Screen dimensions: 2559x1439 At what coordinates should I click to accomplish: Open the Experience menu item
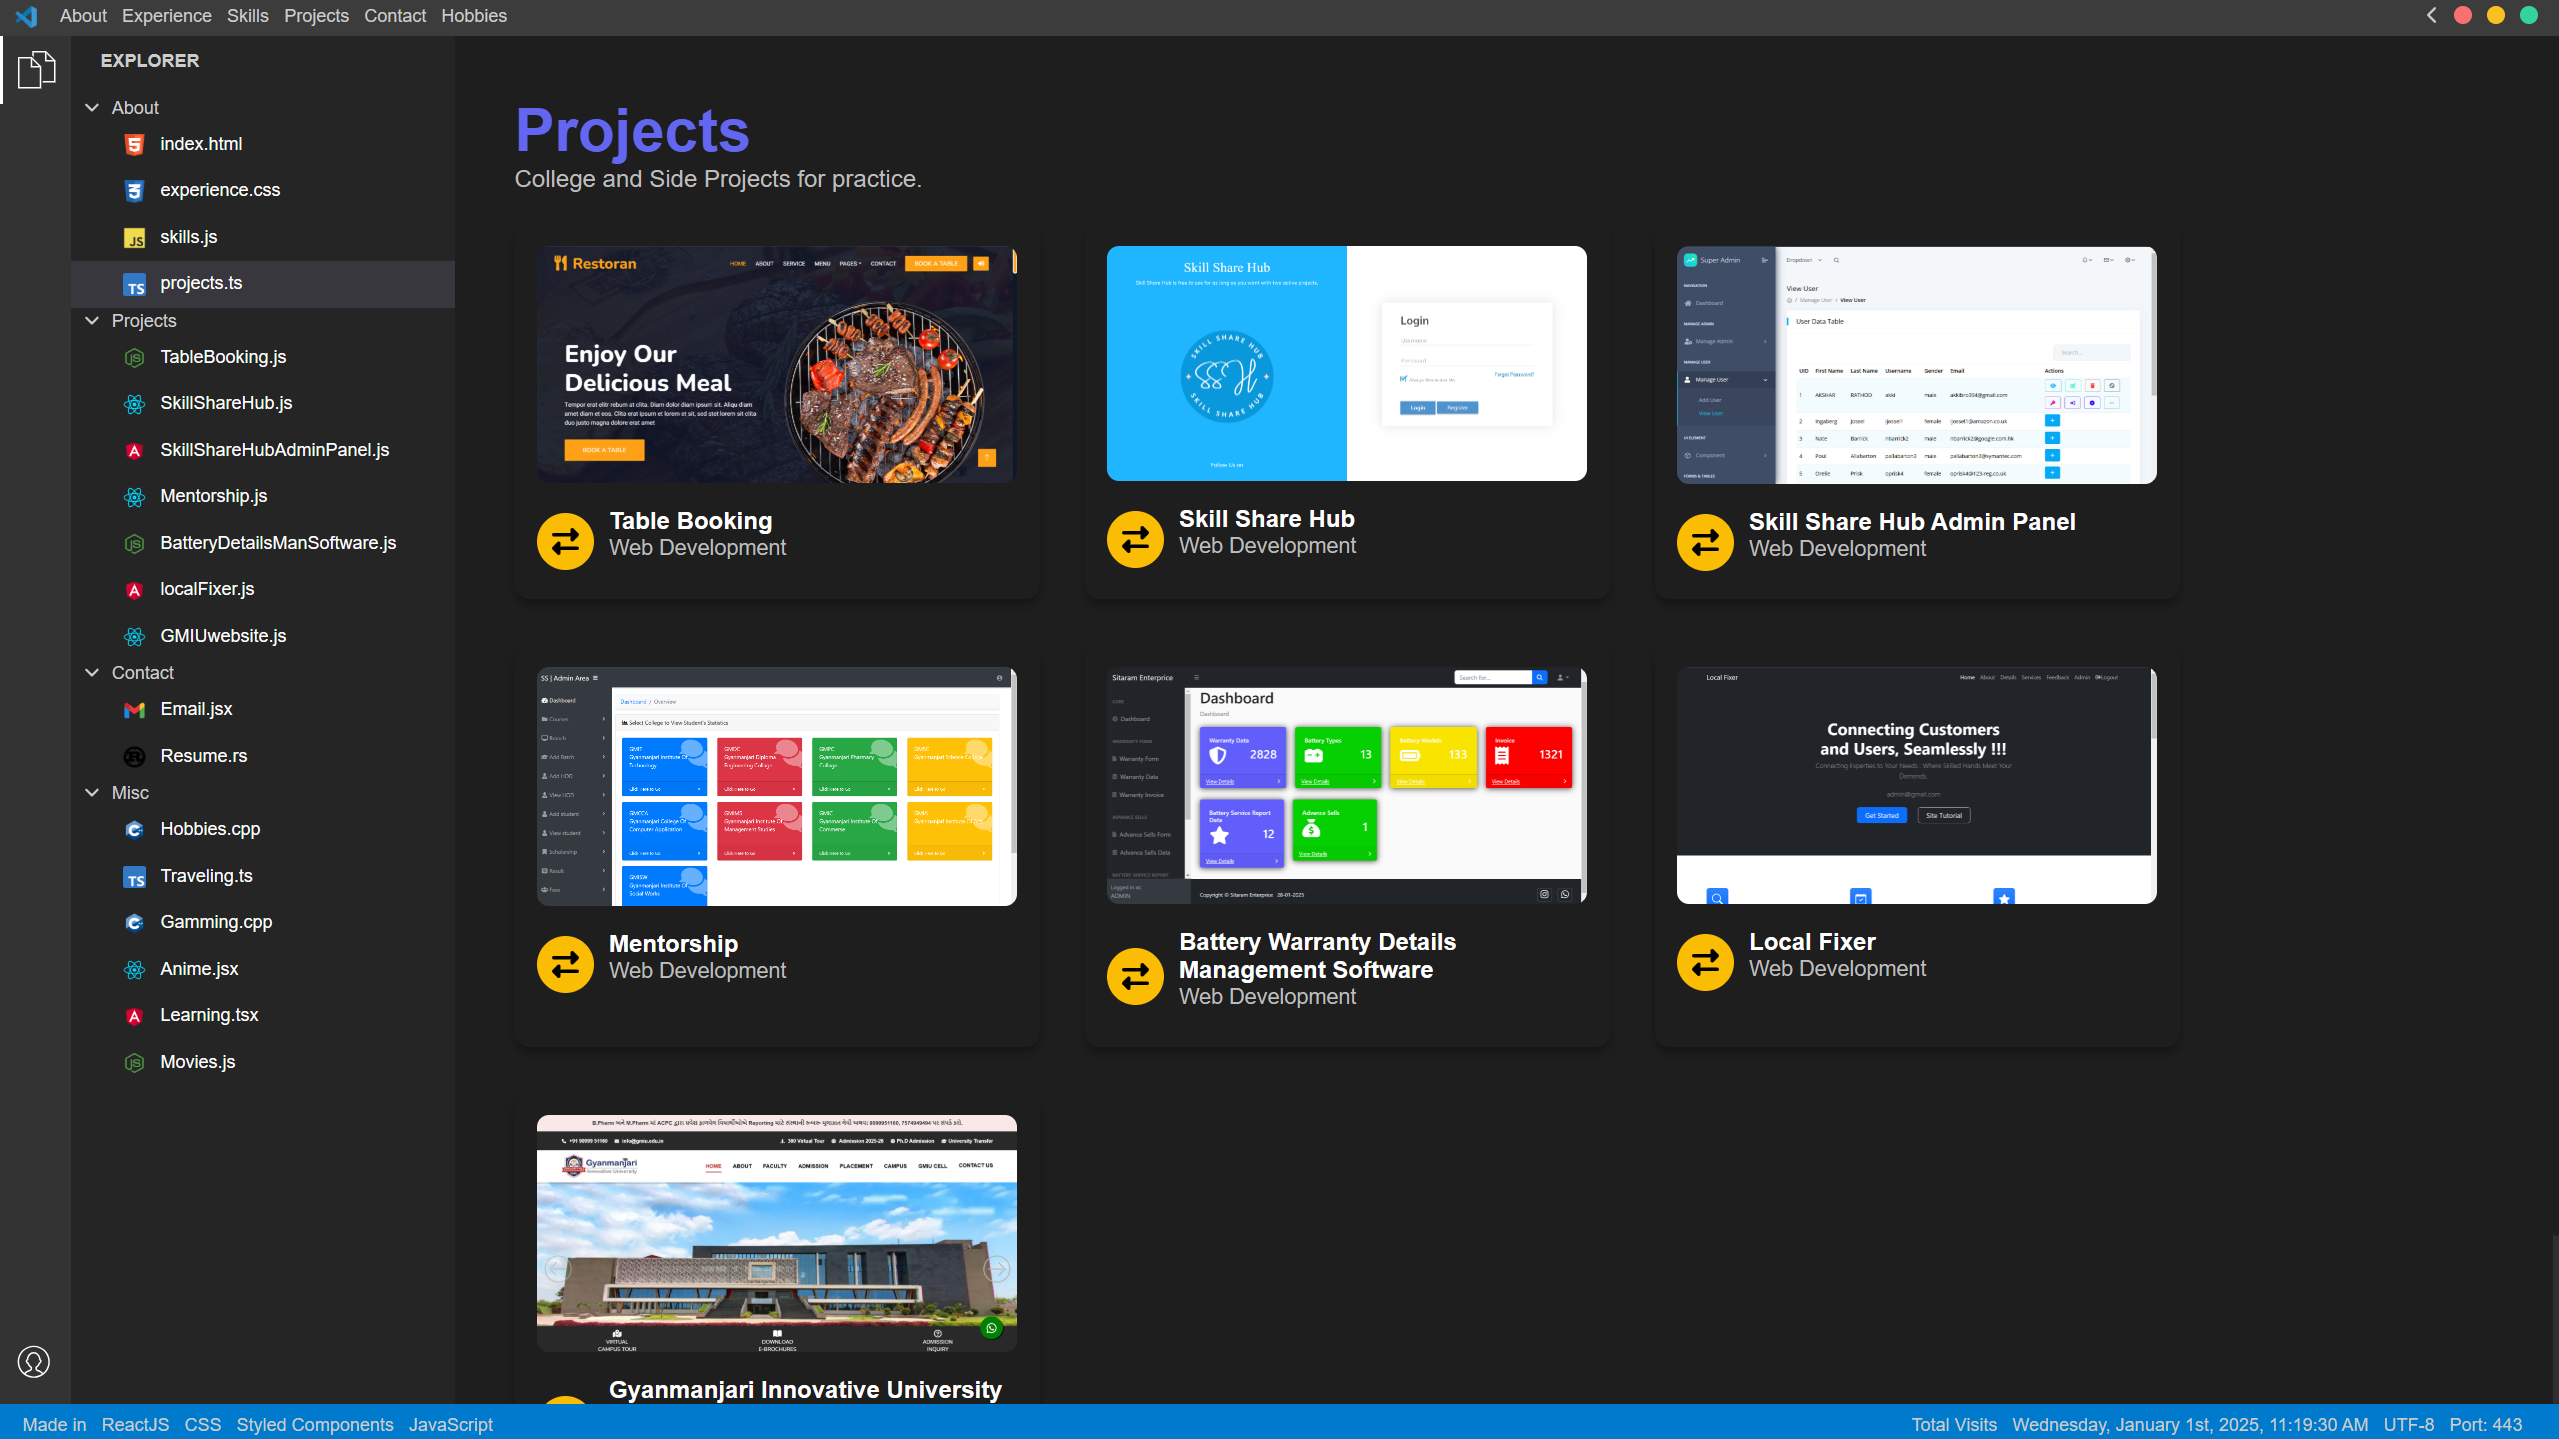pos(167,16)
